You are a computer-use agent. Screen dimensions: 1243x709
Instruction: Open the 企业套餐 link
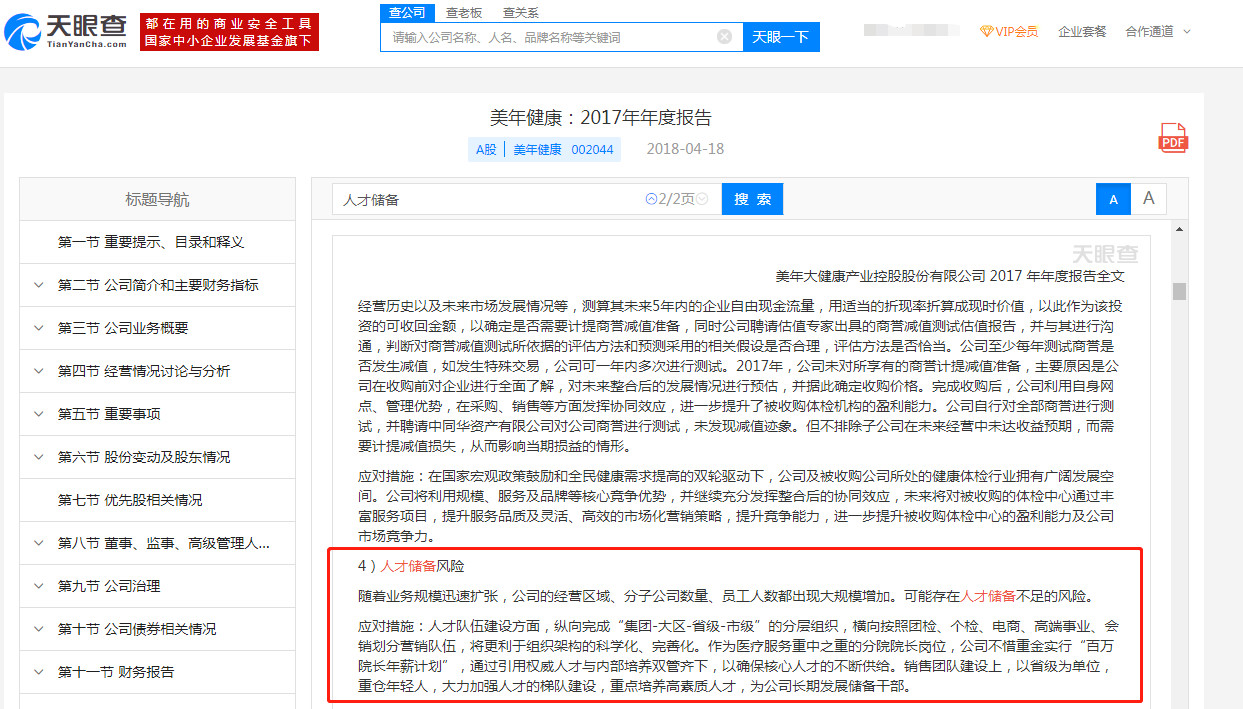coord(1082,31)
